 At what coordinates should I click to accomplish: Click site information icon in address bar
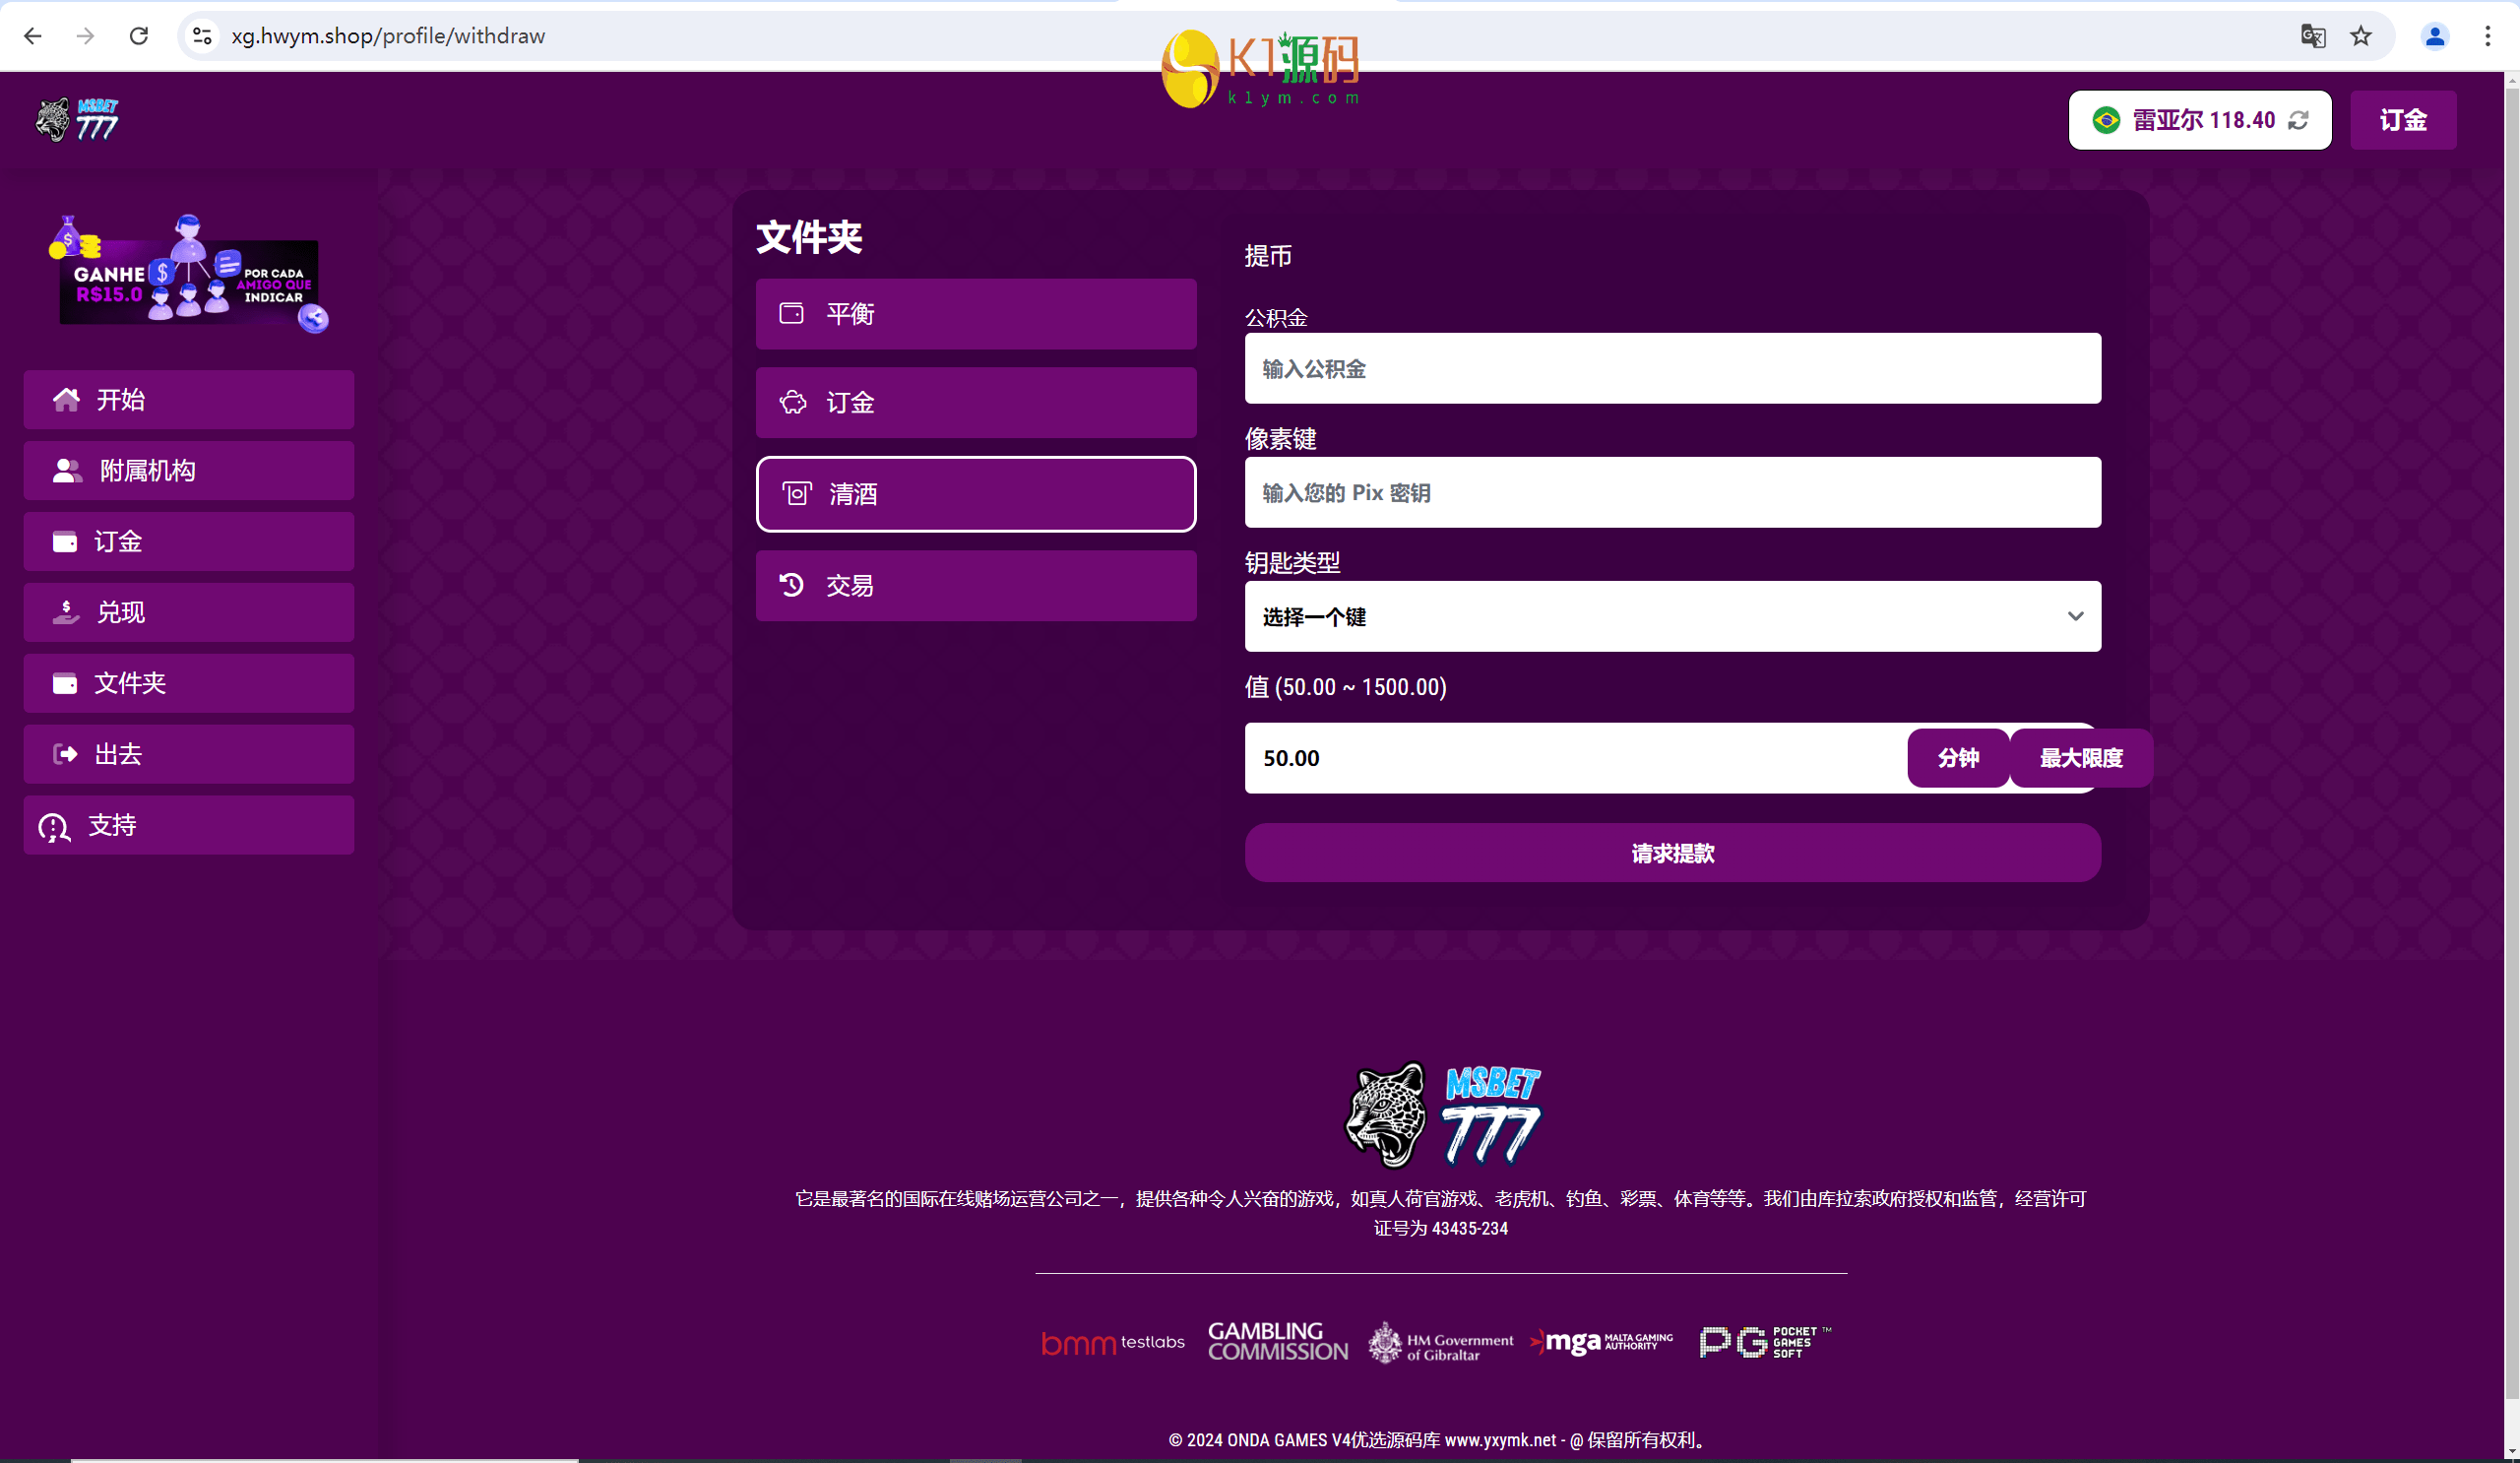tap(202, 36)
